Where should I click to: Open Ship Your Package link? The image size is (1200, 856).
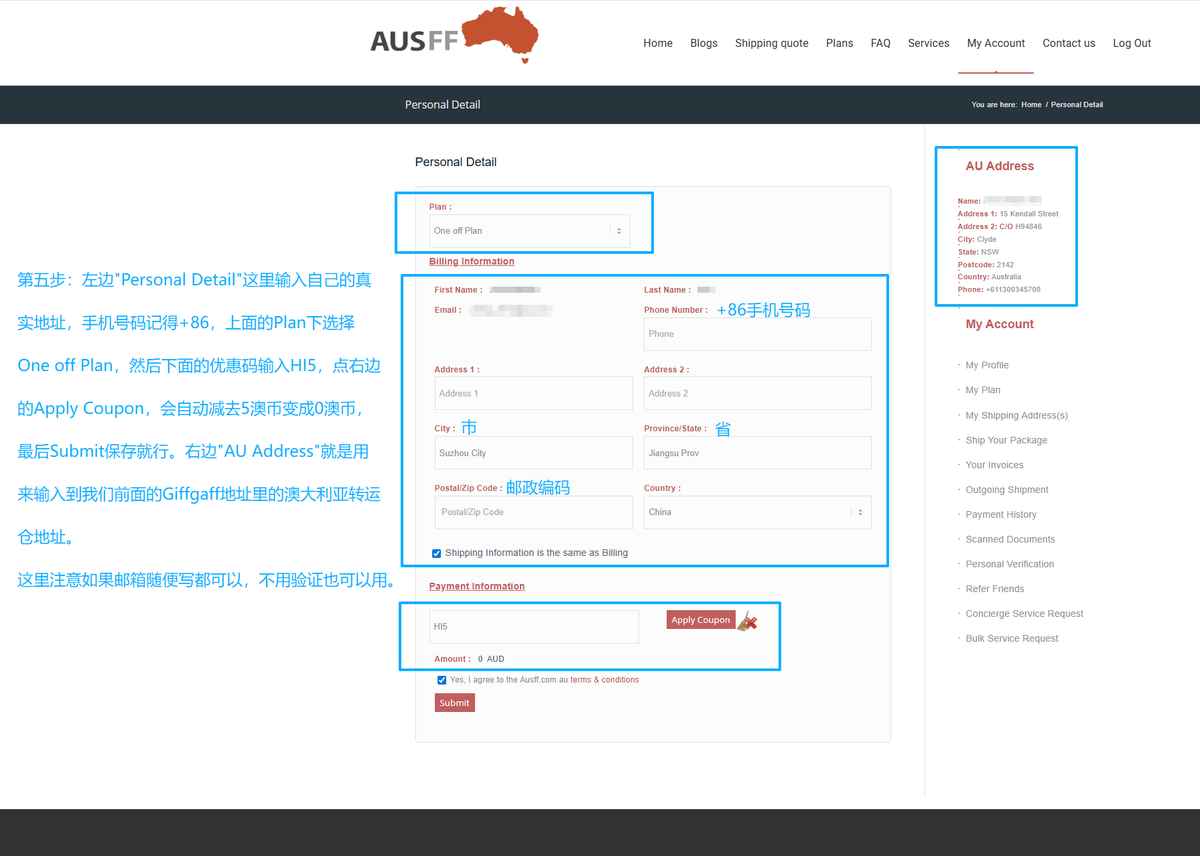(1006, 441)
